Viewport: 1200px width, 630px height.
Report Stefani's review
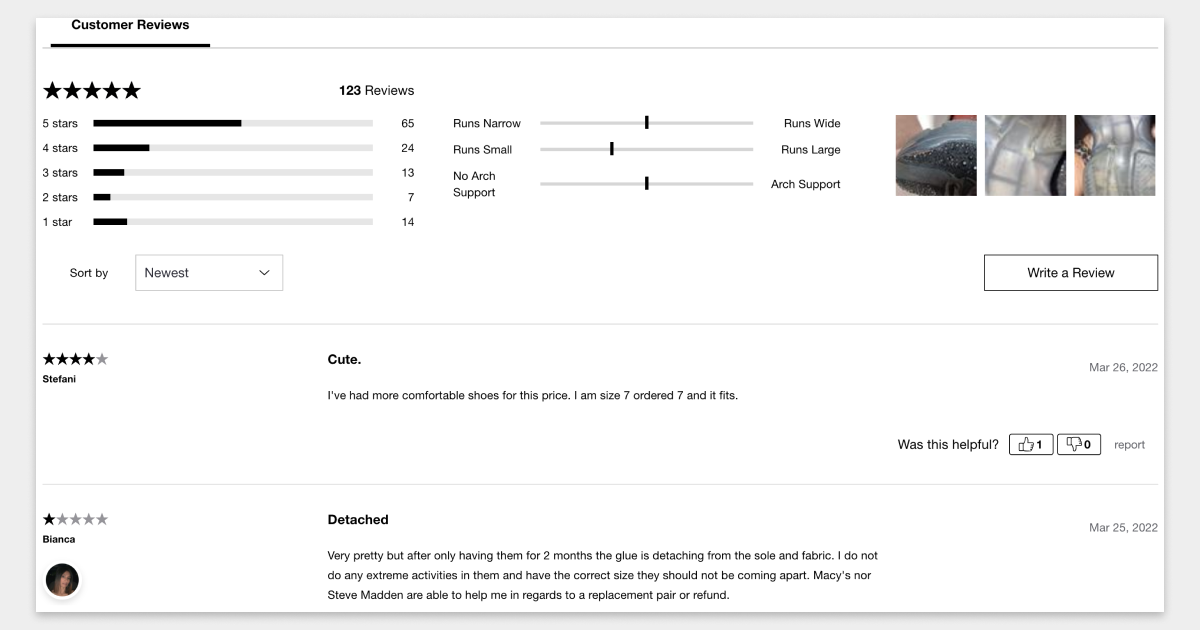pyautogui.click(x=1129, y=445)
